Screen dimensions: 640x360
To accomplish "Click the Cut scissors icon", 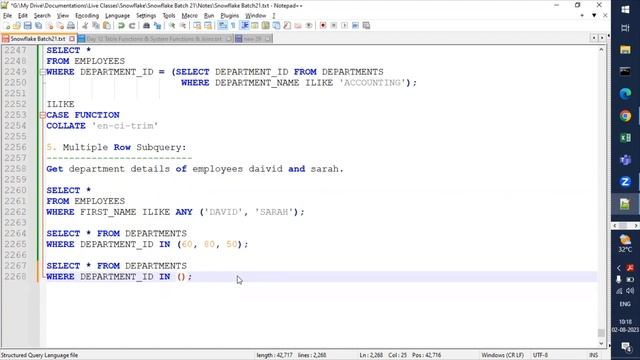I will tap(85, 26).
